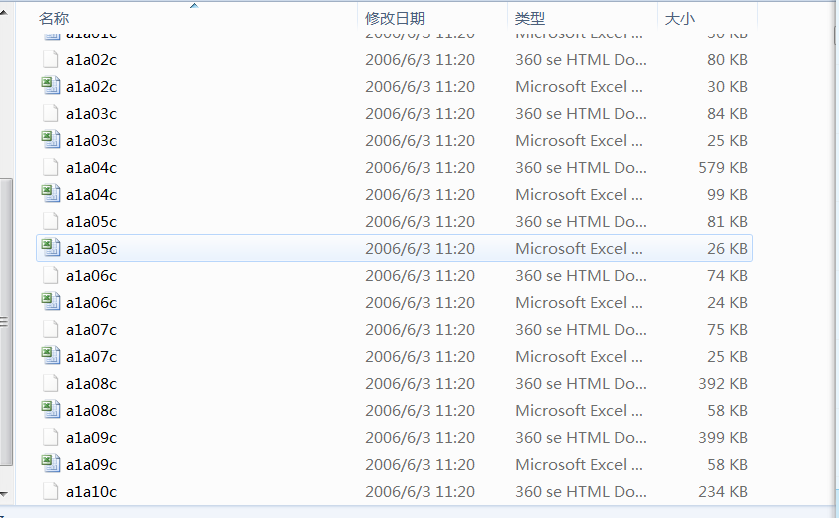Sort files by the 修改日期 column header
Viewport: 839px width, 518px height.
395,18
